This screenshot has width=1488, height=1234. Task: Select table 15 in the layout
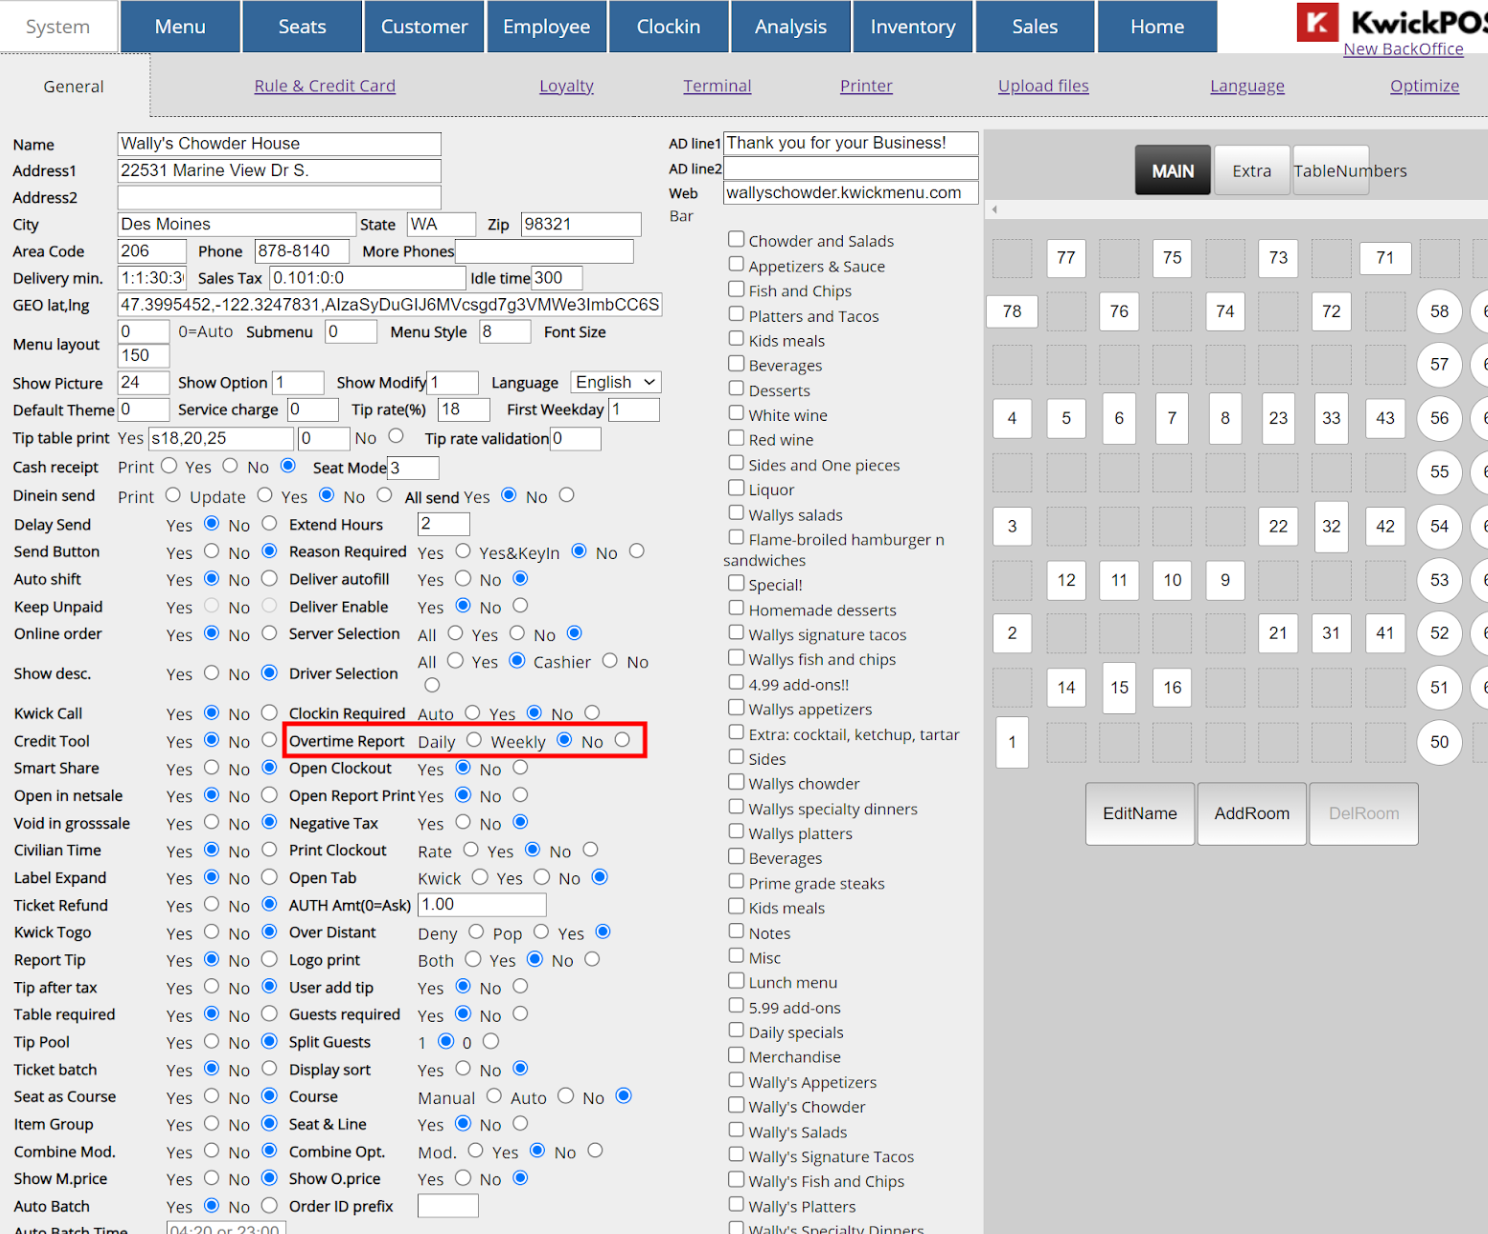pyautogui.click(x=1119, y=688)
